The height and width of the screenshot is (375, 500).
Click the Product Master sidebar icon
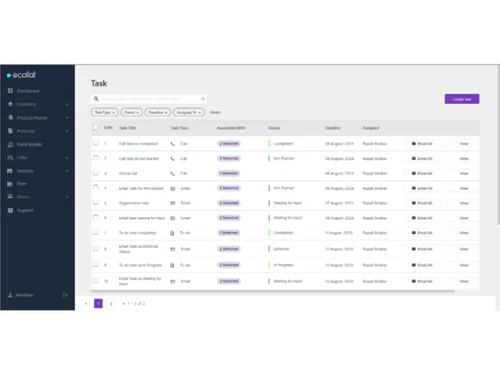coord(10,117)
